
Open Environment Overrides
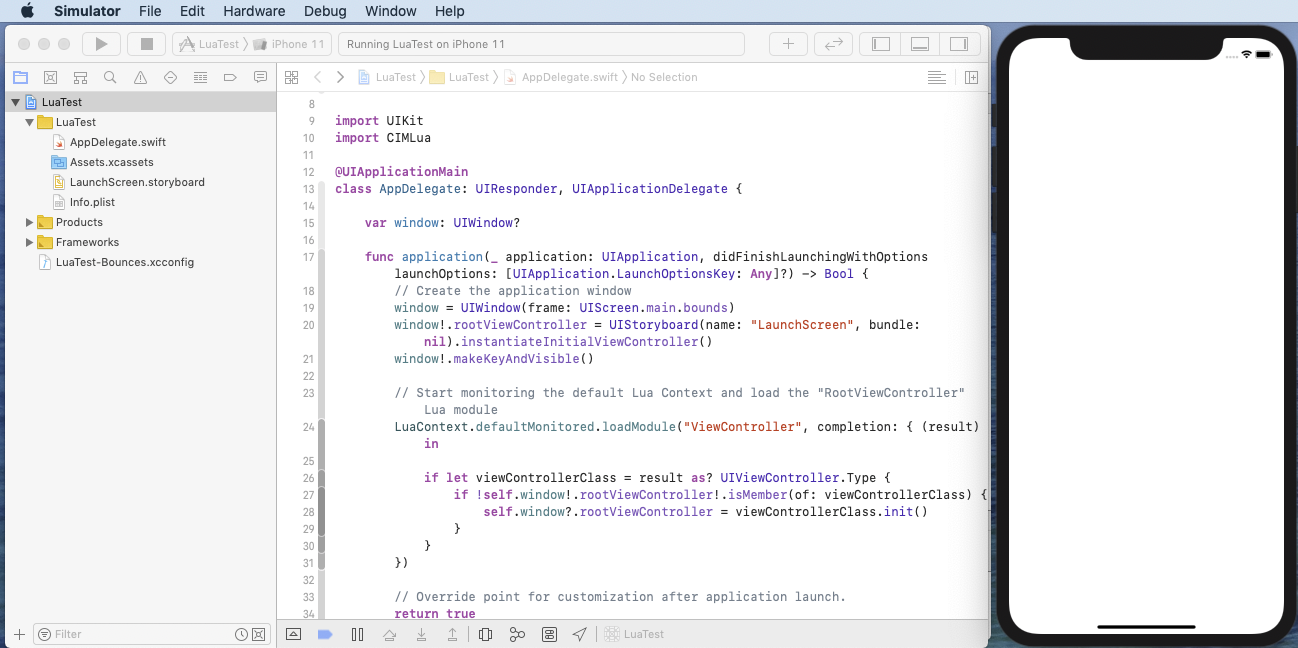point(549,634)
